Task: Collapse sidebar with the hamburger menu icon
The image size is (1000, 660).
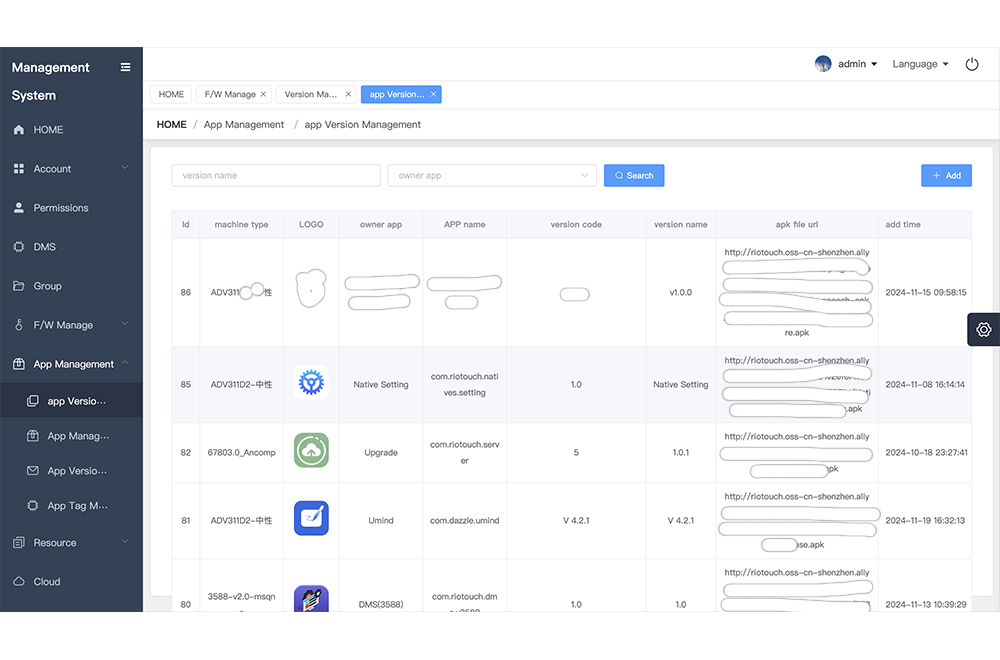Action: (x=126, y=67)
